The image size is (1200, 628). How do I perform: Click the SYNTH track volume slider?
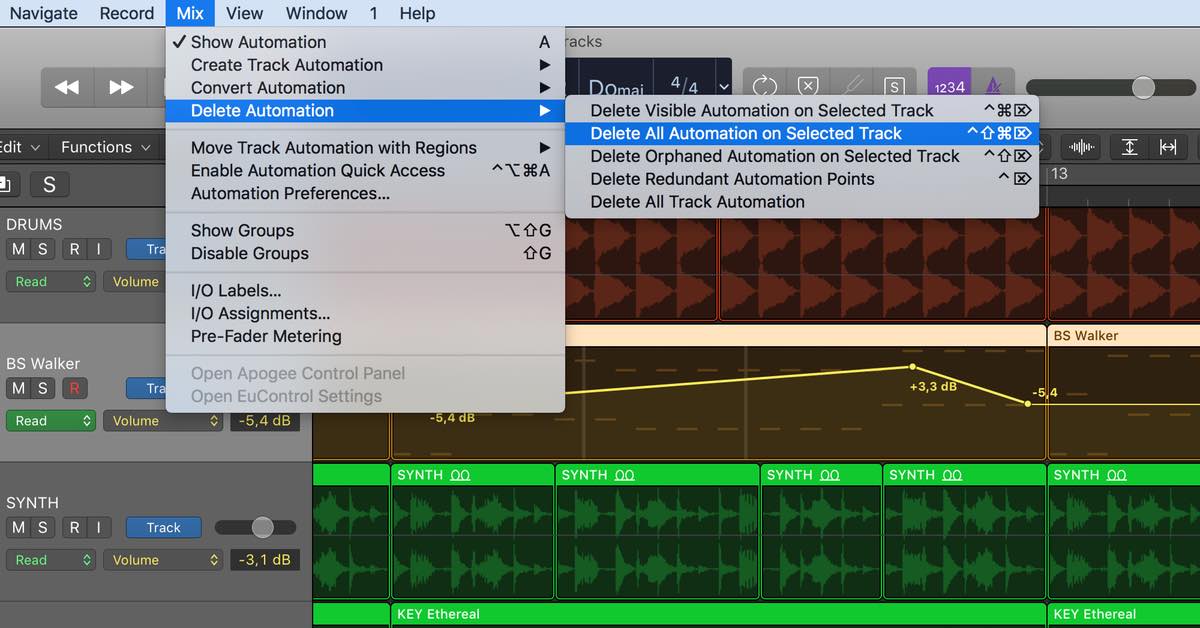pyautogui.click(x=262, y=527)
